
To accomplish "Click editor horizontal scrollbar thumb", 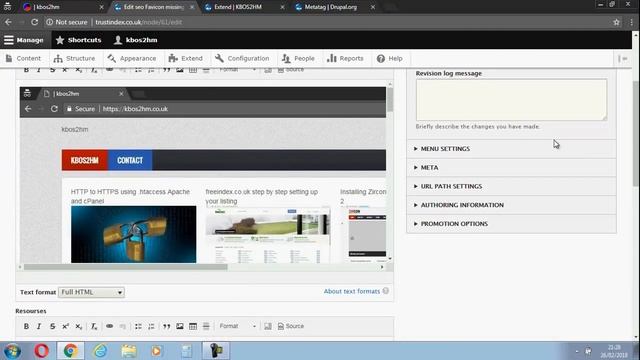I will tap(125, 267).
